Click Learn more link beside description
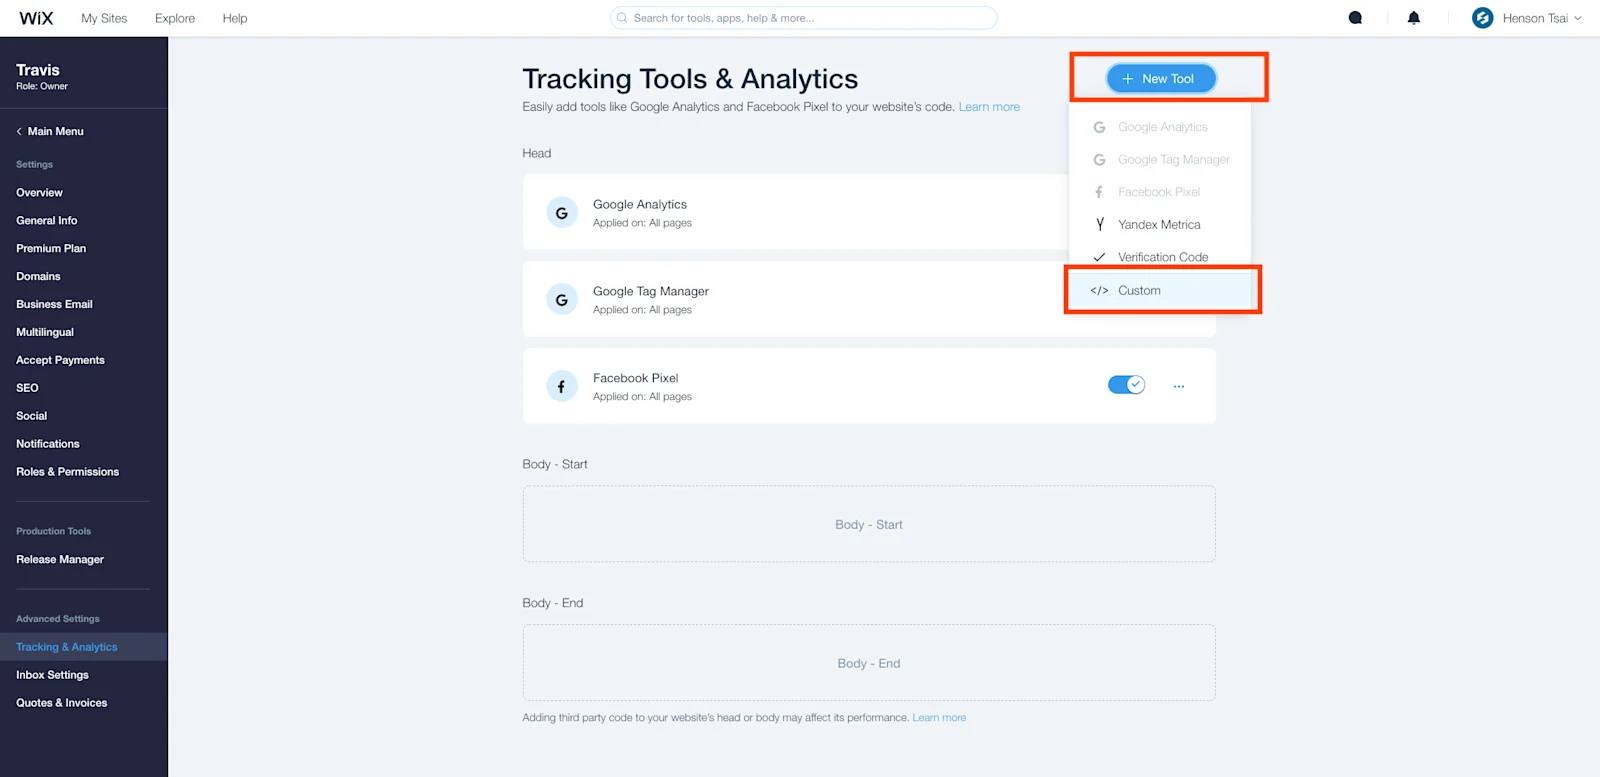This screenshot has width=1600, height=777. (989, 107)
